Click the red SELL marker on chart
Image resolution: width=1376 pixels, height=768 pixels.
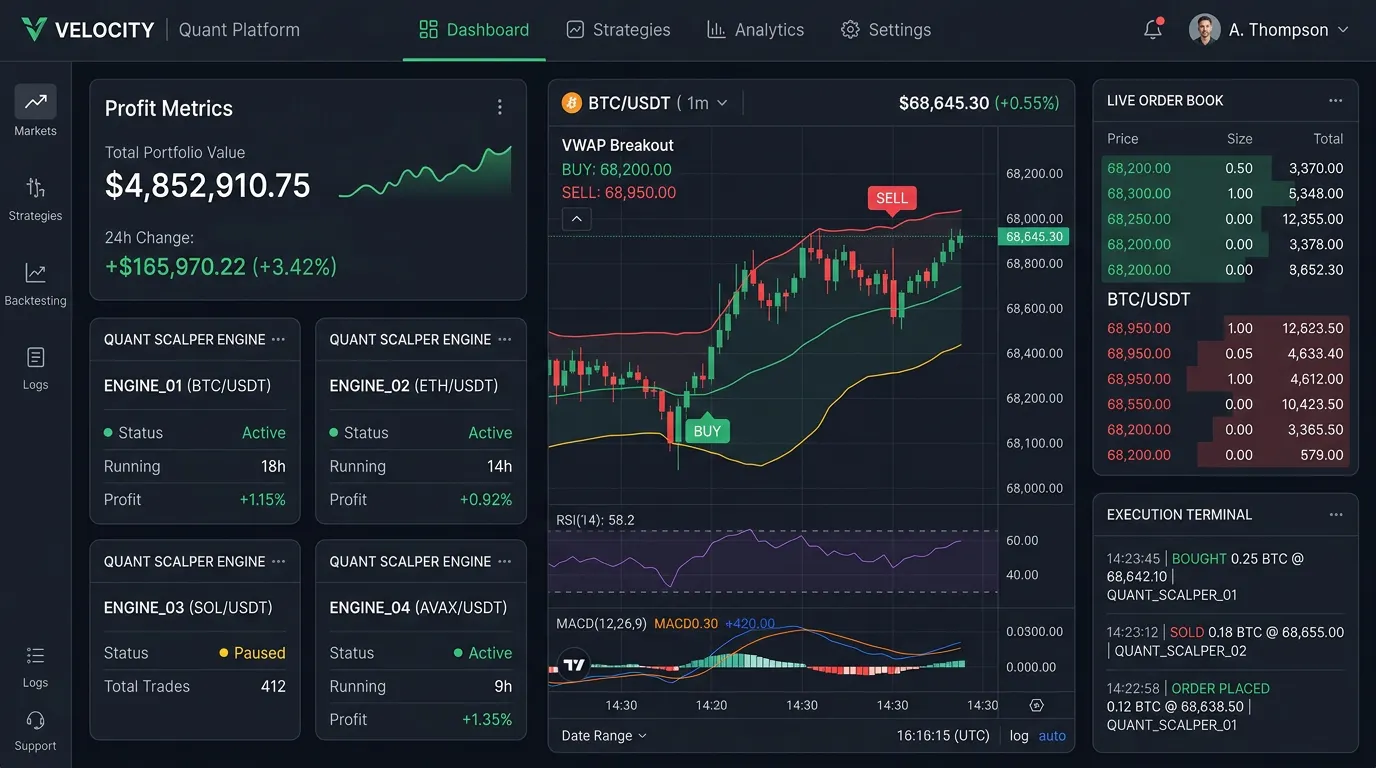pos(892,199)
